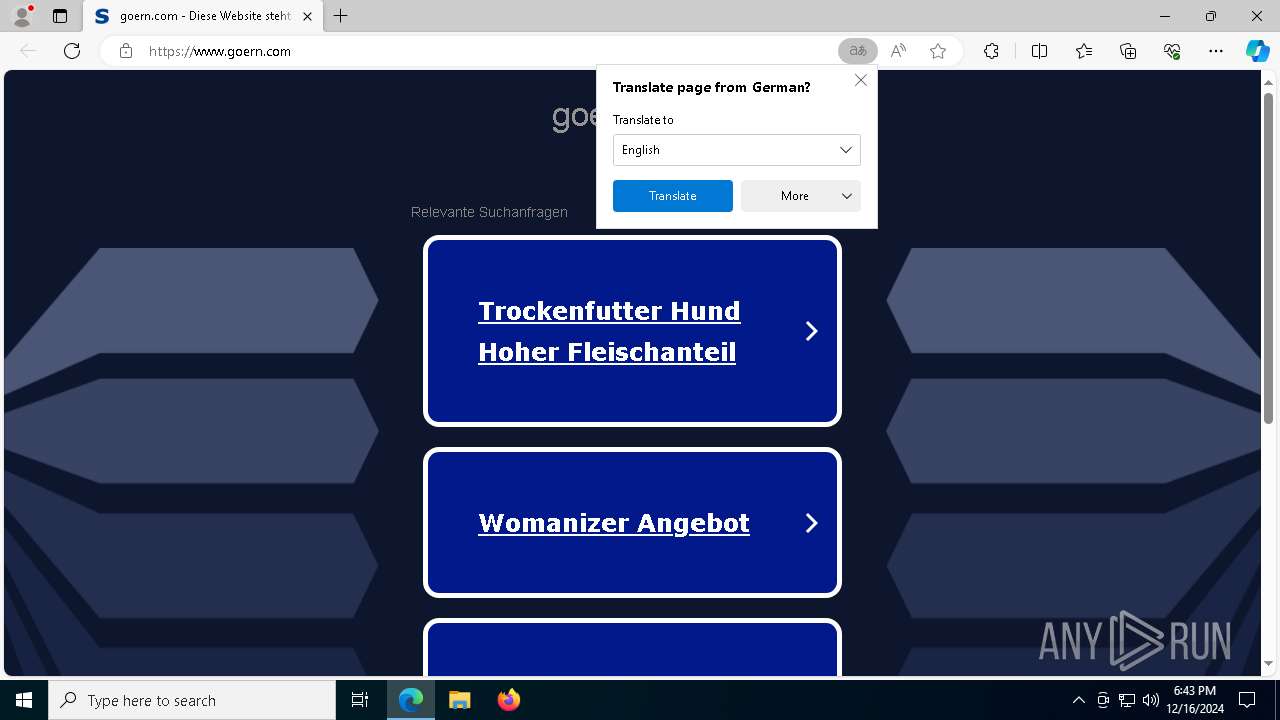This screenshot has width=1280, height=720.
Task: Open Collections panel
Action: [1128, 51]
